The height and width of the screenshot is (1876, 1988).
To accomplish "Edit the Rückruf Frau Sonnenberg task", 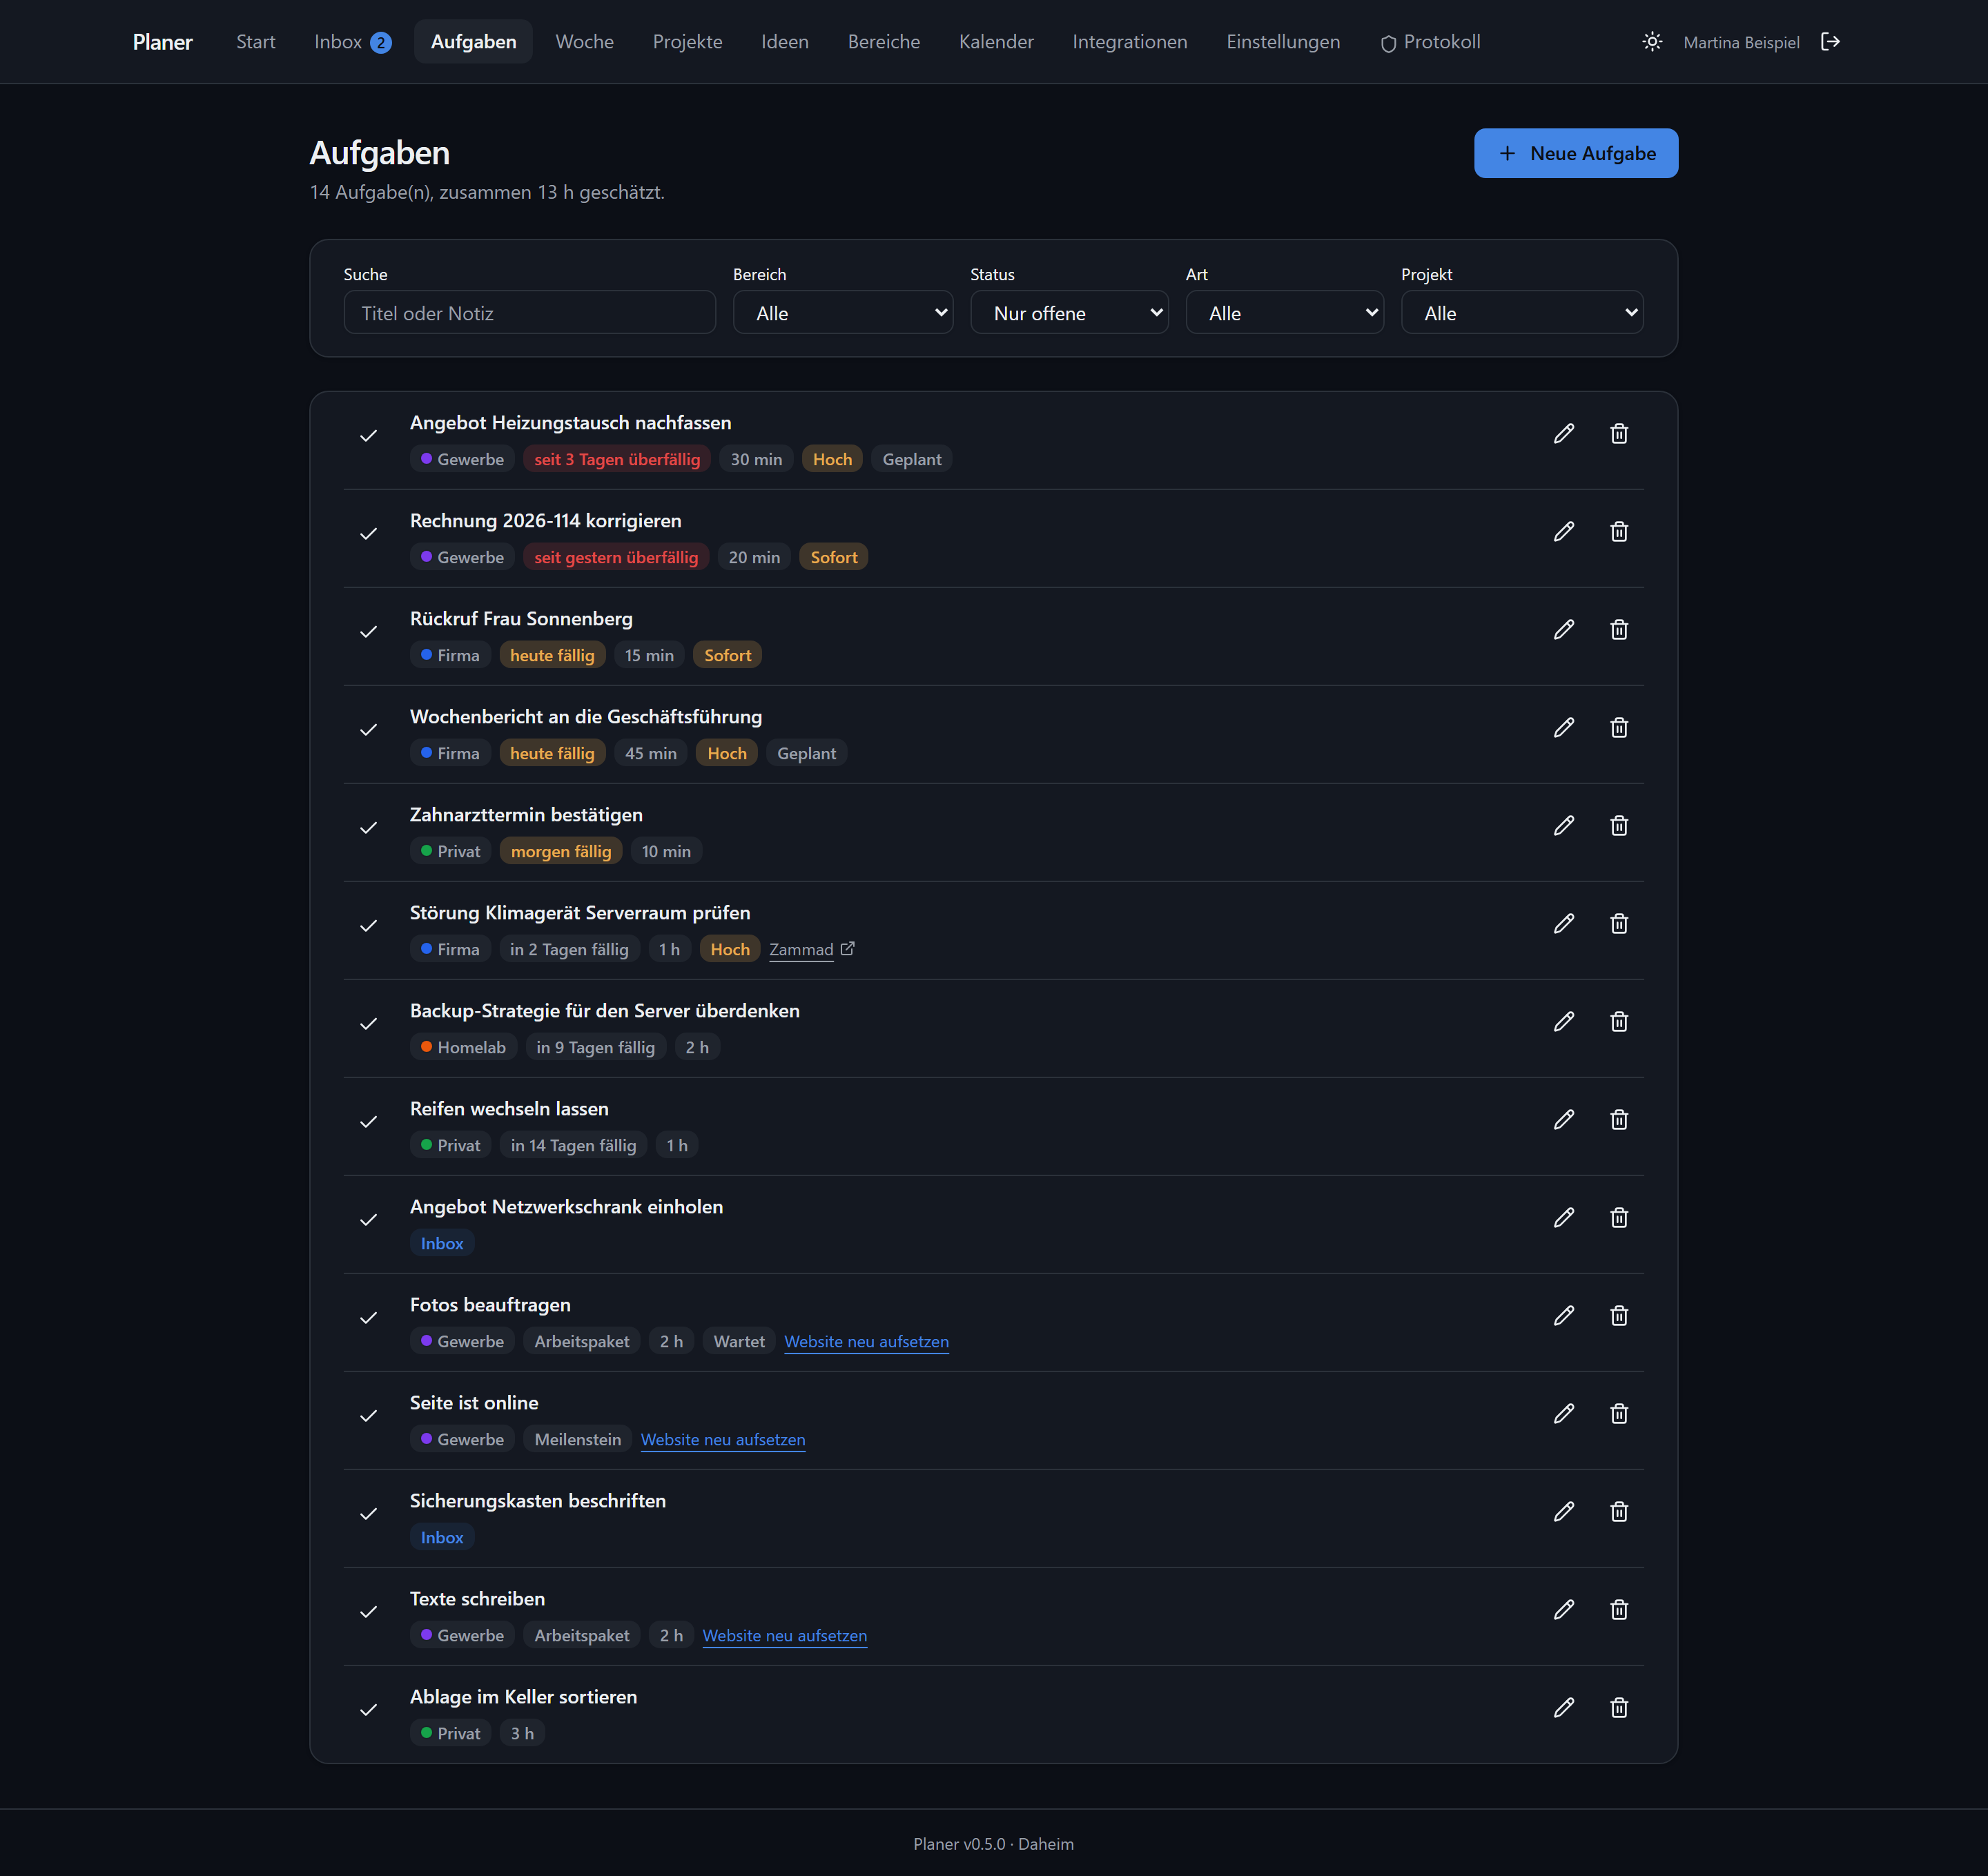I will tap(1564, 630).
